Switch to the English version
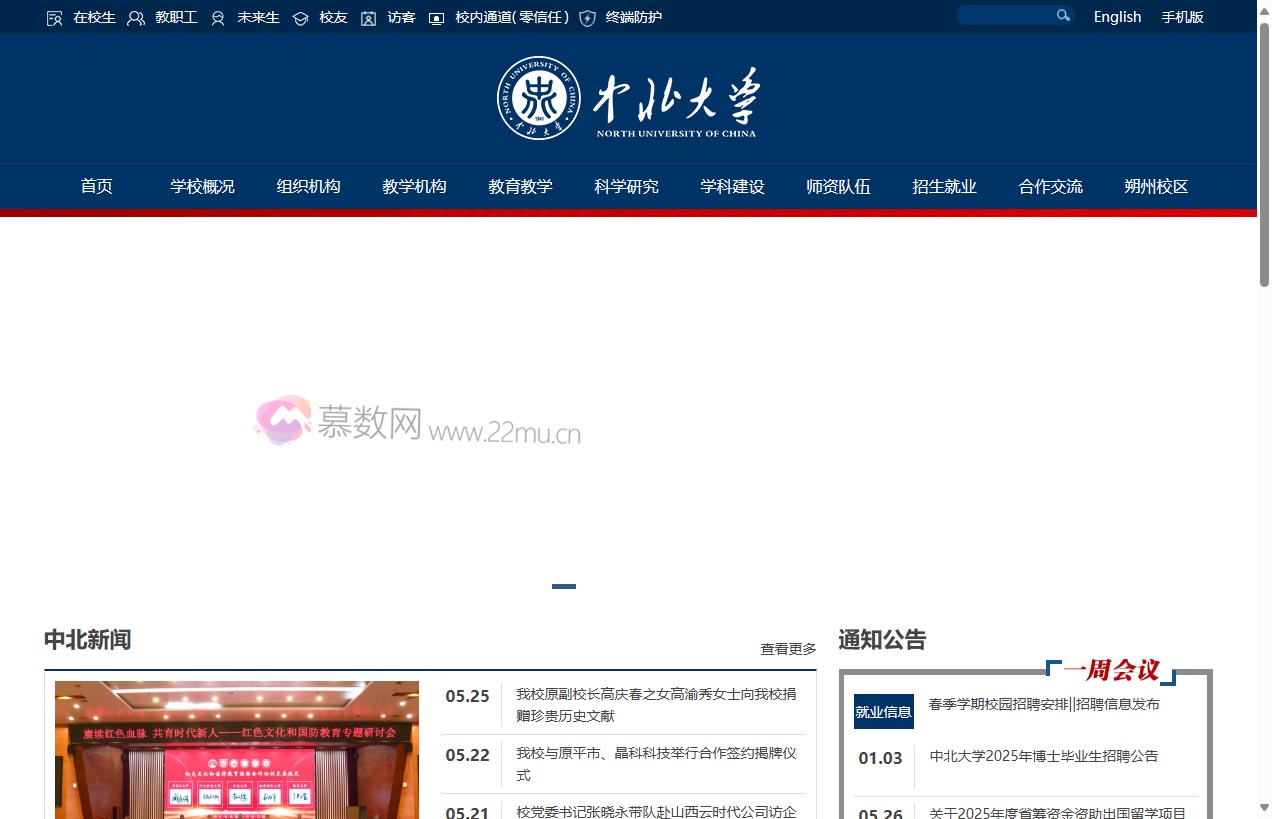The width and height of the screenshot is (1272, 819). [x=1117, y=16]
